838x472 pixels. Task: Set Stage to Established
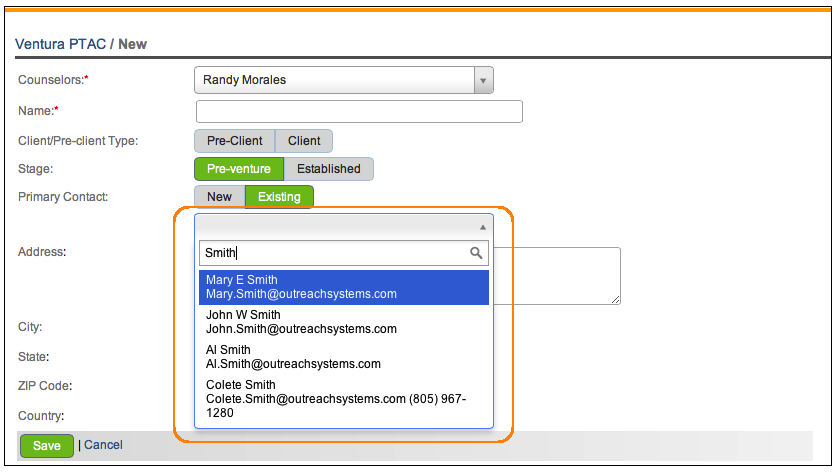coord(329,169)
